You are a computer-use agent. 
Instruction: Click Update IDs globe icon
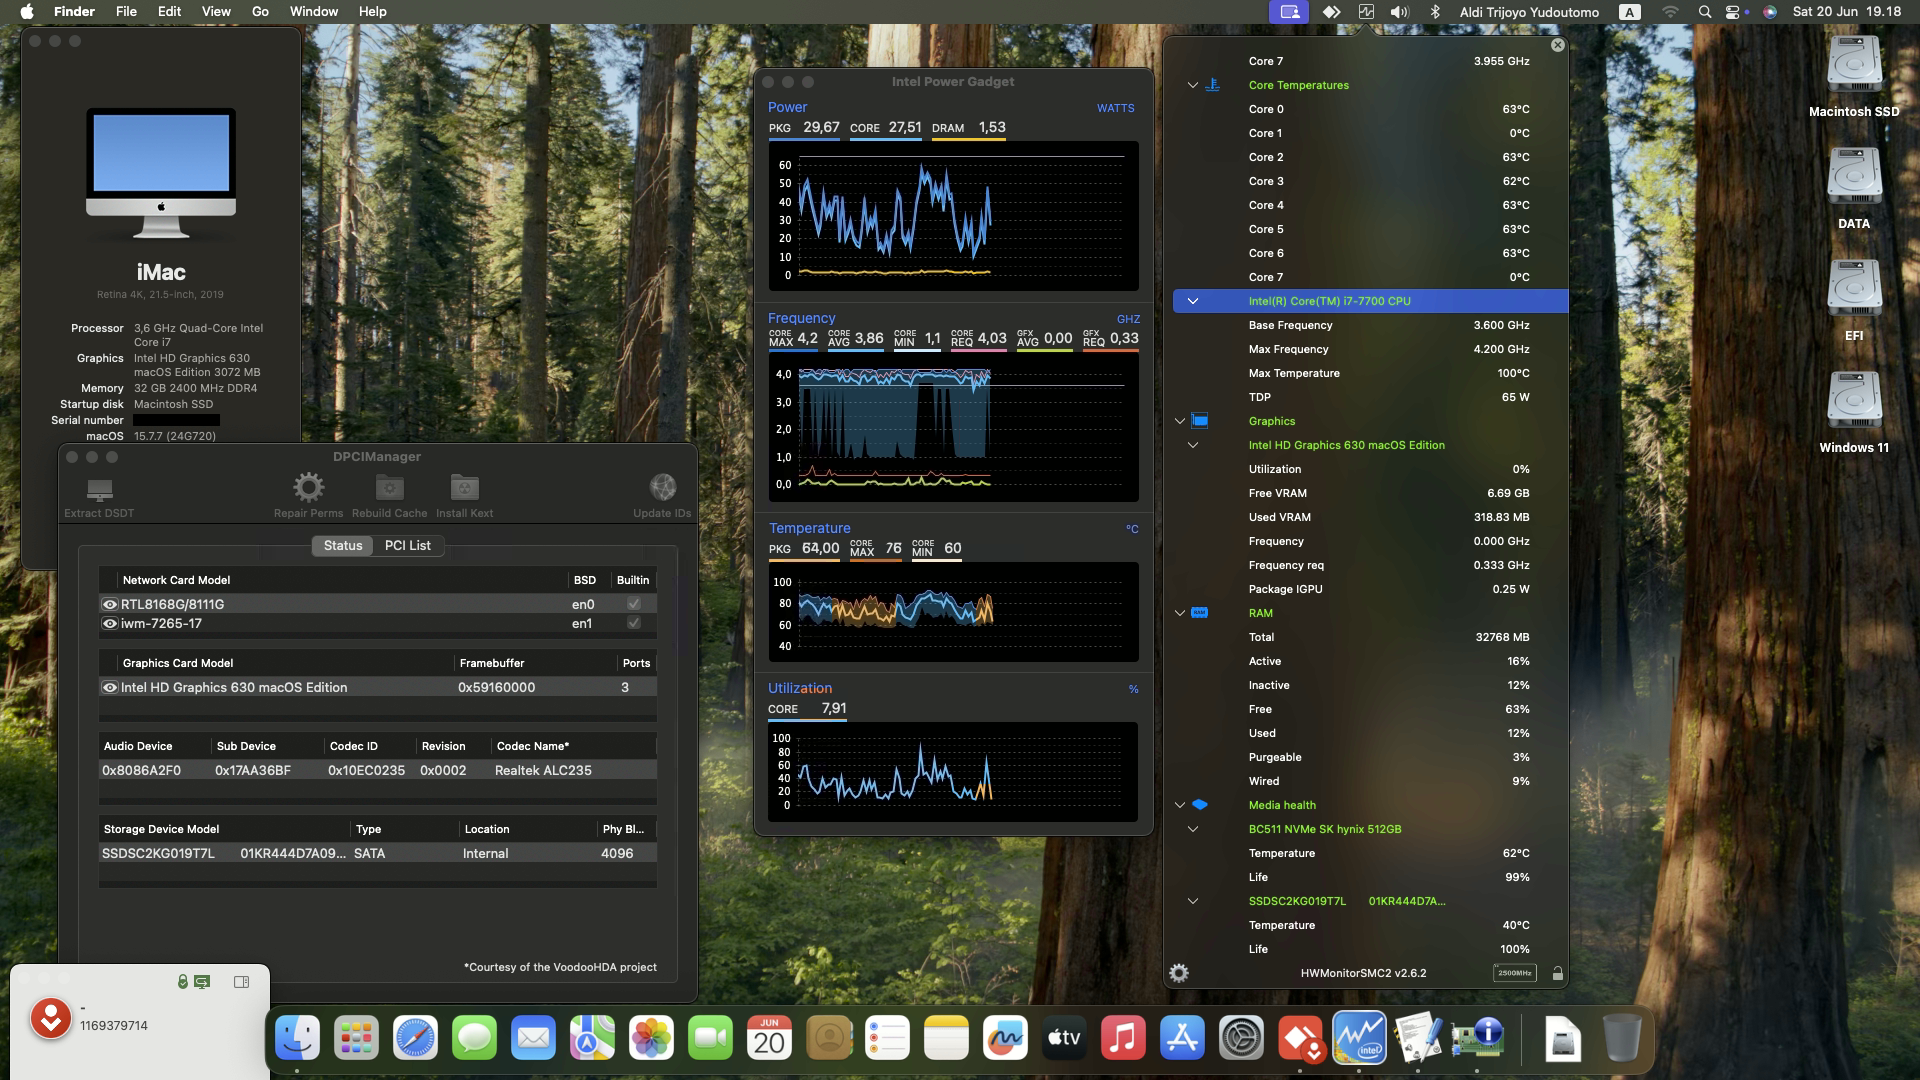tap(662, 487)
